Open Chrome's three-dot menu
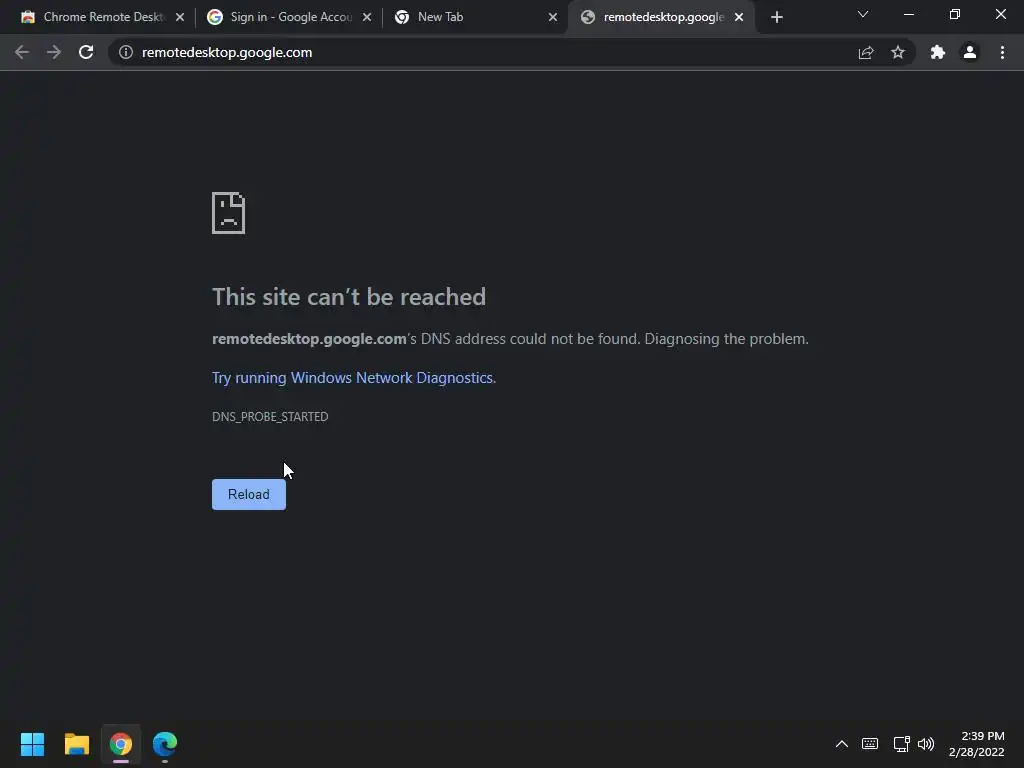1024x768 pixels. [1002, 52]
